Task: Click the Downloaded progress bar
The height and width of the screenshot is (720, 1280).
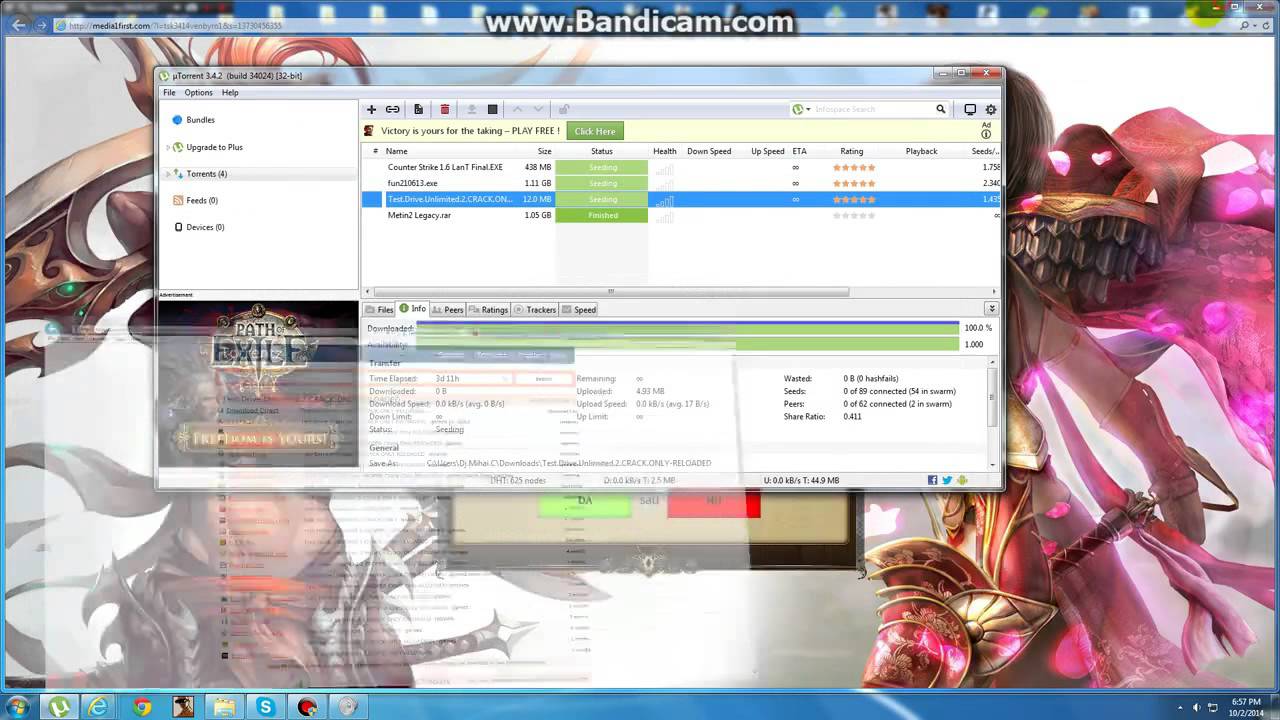Action: (687, 328)
